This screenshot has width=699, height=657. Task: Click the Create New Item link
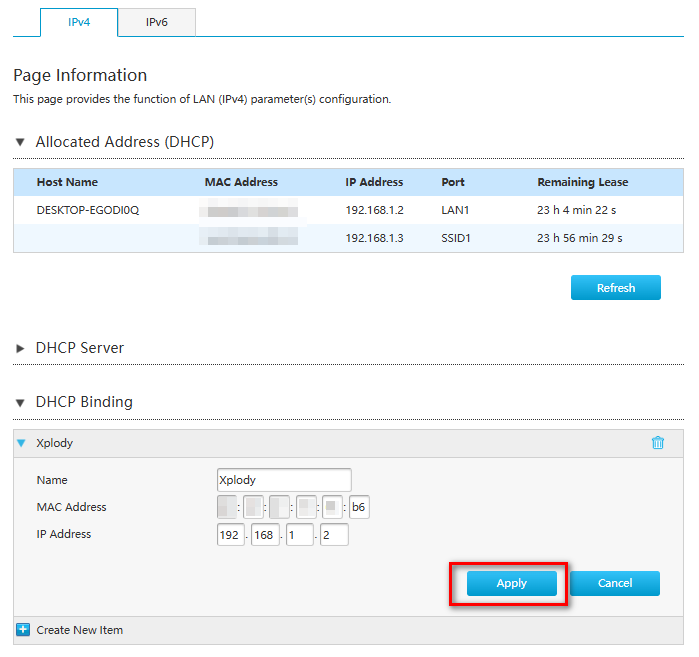pos(79,630)
